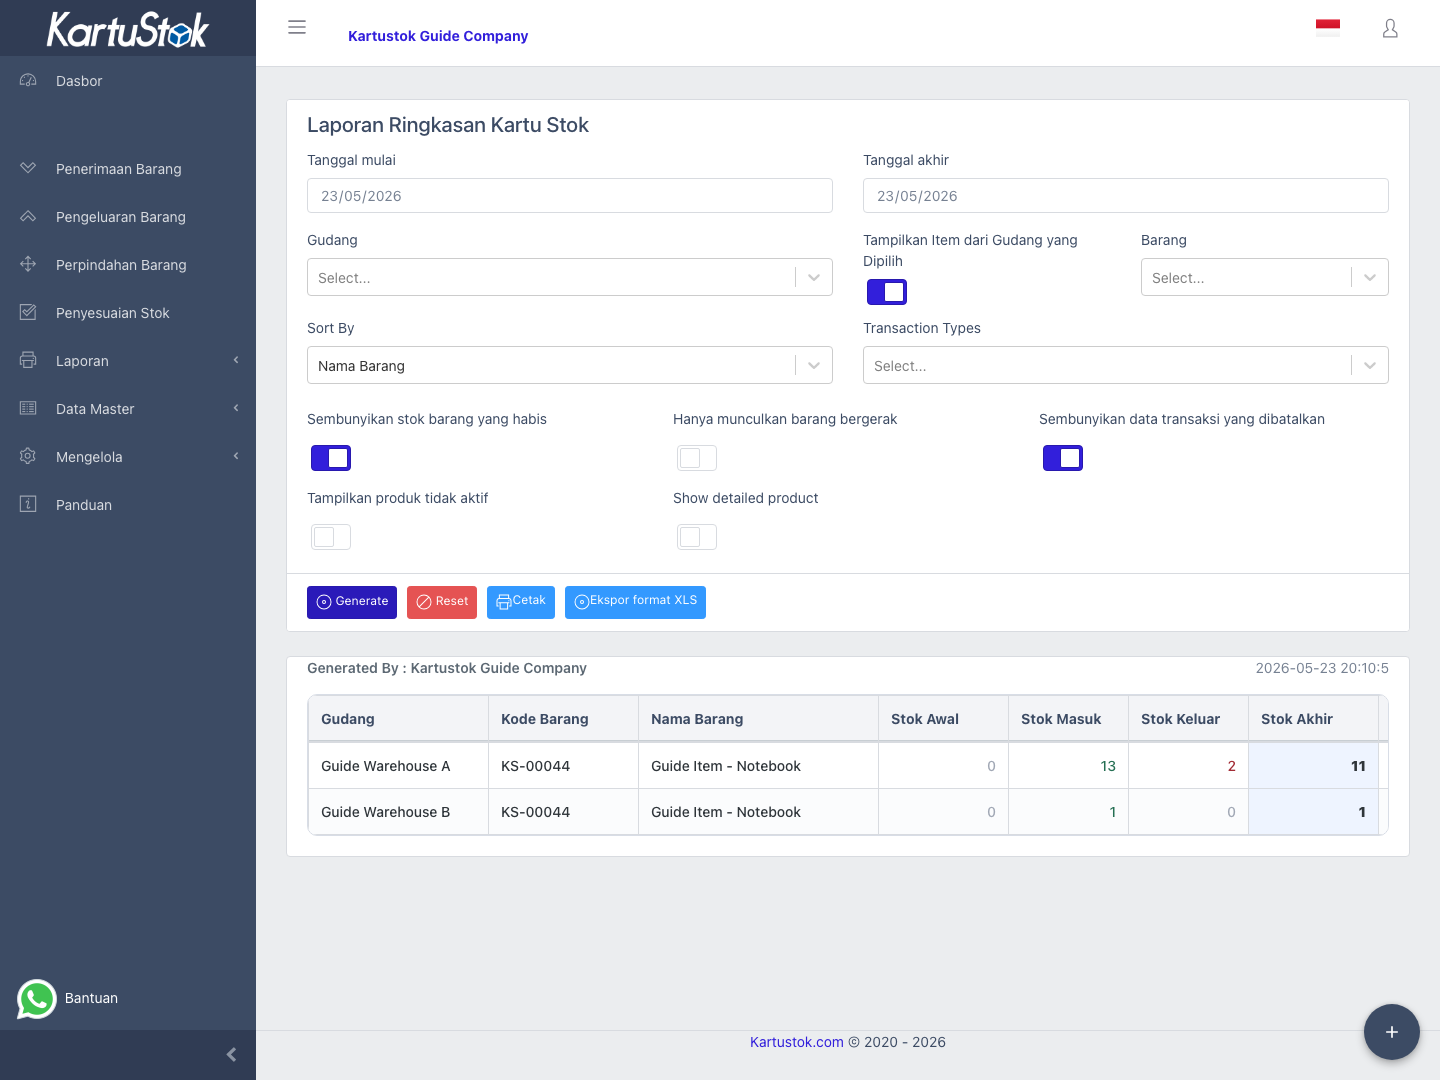Open WhatsApp Bantuan help icon
Viewport: 1440px width, 1080px height.
tap(37, 998)
